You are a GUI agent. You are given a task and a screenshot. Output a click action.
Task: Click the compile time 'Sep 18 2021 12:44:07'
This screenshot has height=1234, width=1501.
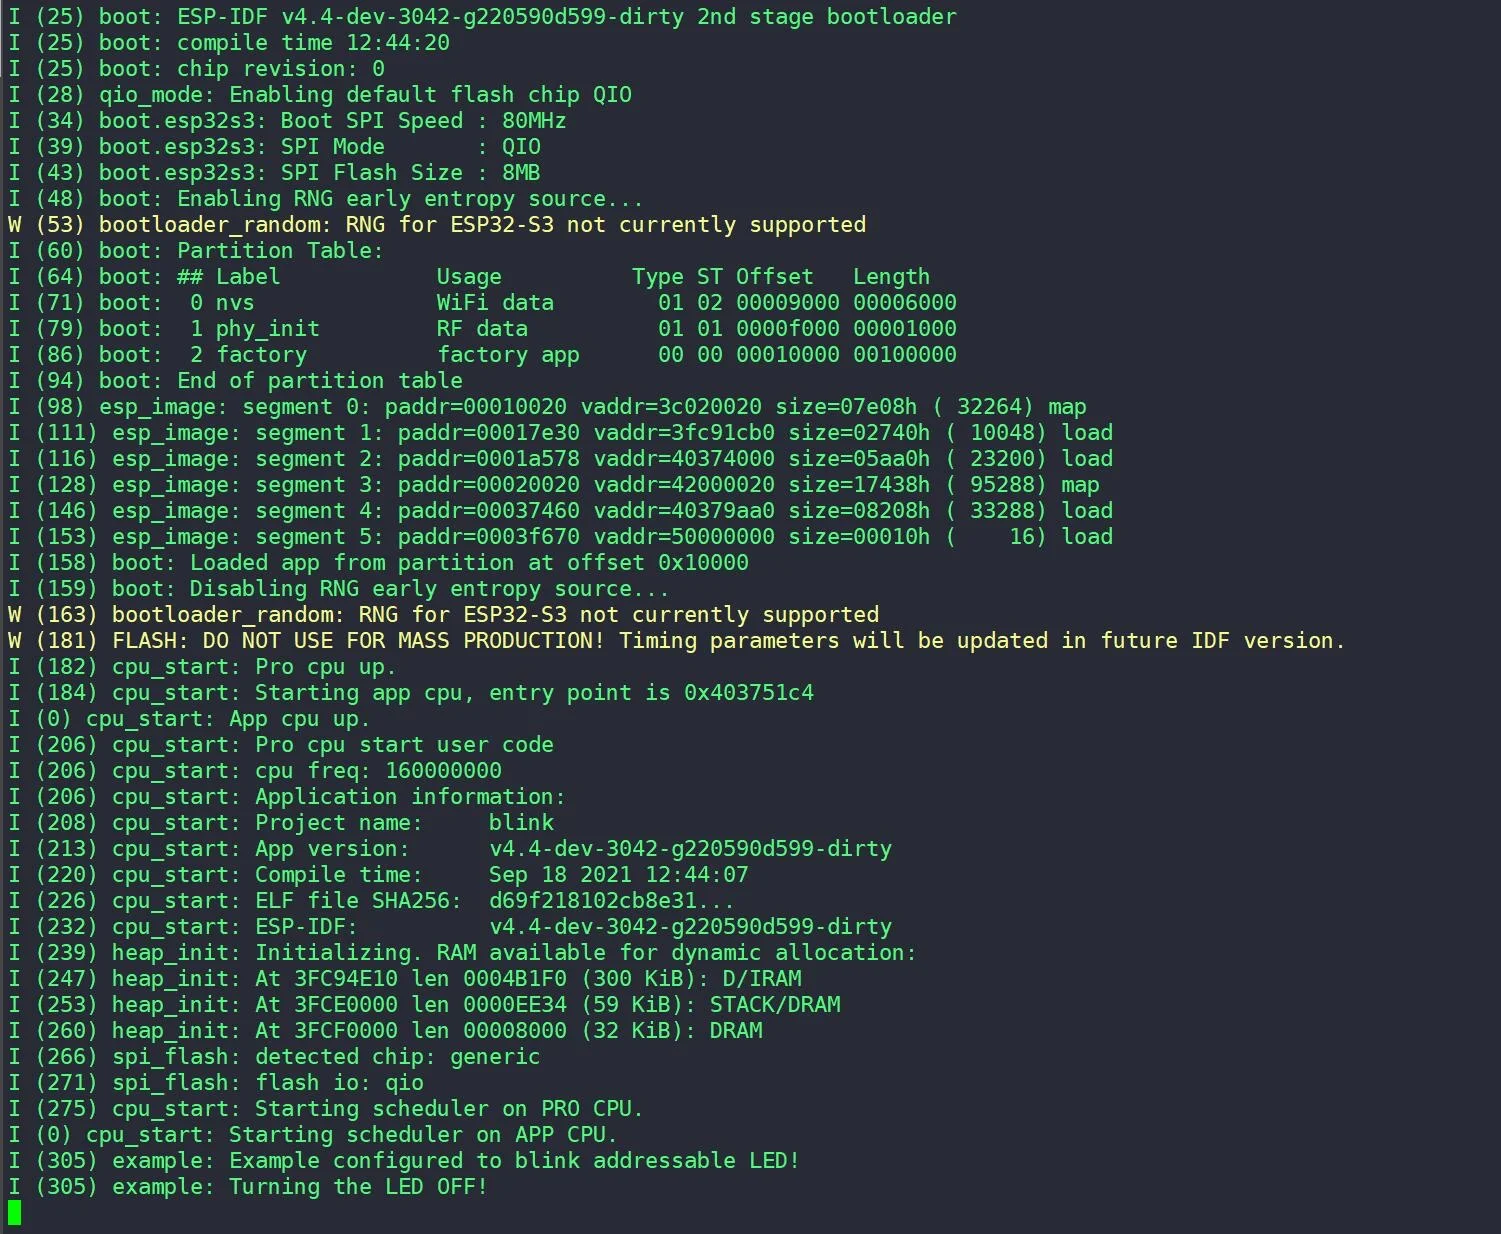point(618,875)
